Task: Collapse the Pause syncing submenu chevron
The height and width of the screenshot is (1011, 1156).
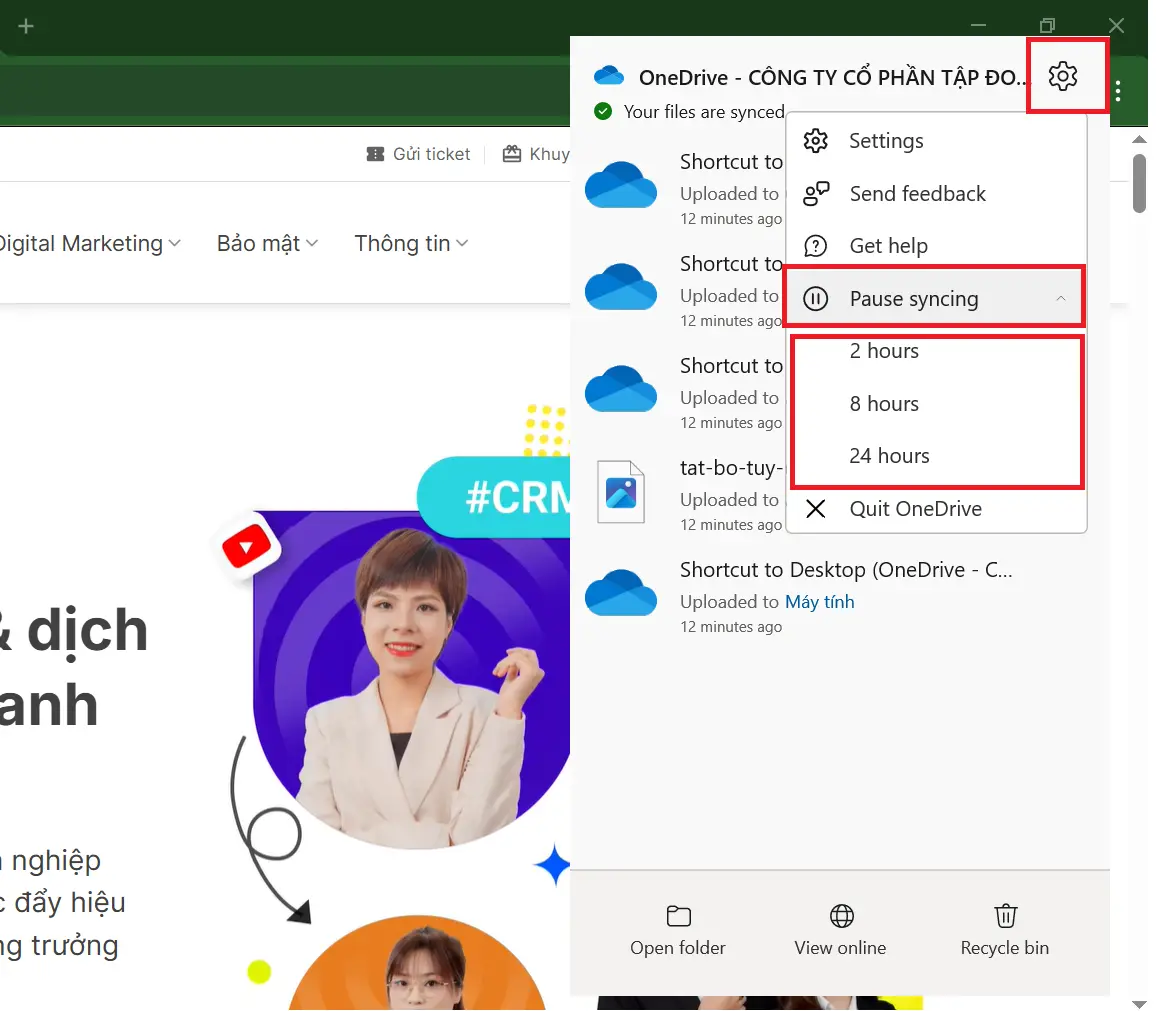Action: pyautogui.click(x=1061, y=299)
